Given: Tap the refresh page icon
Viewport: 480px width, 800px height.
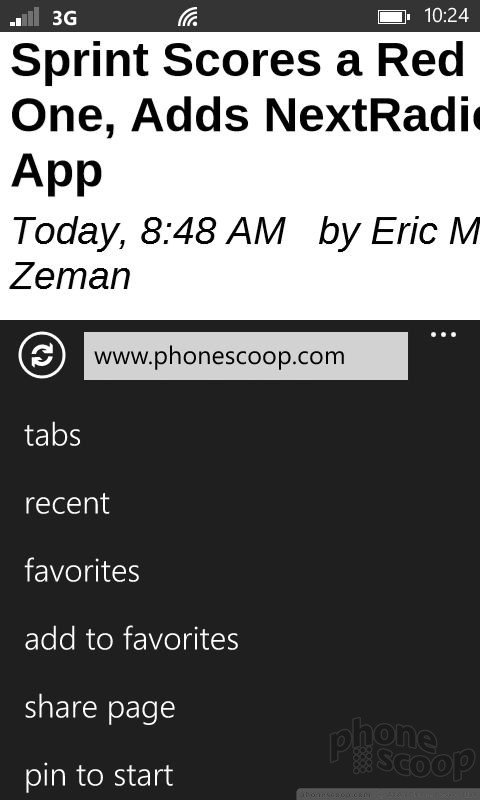Looking at the screenshot, I should click(42, 355).
